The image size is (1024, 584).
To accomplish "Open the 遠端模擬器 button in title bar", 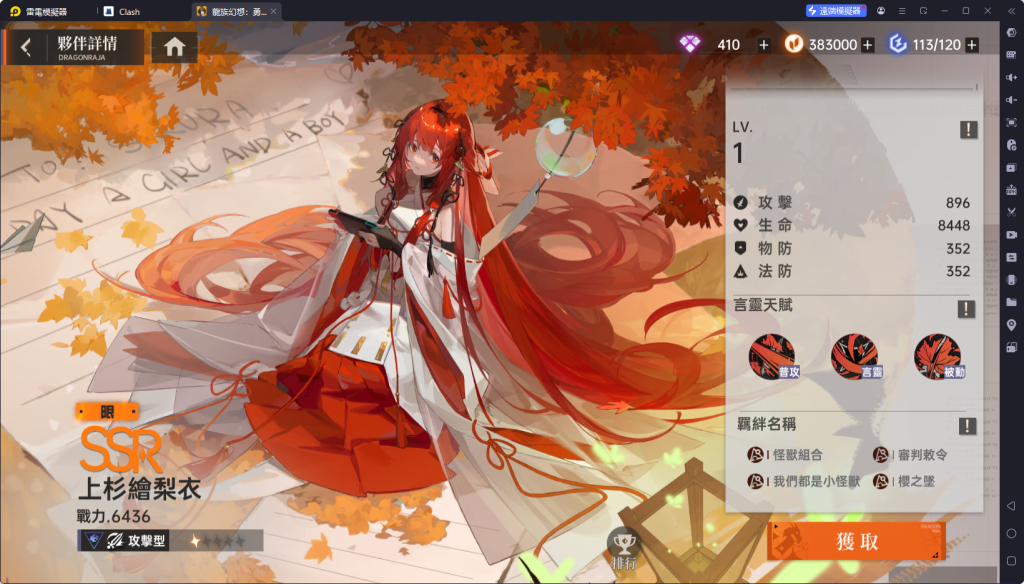I will coord(836,10).
